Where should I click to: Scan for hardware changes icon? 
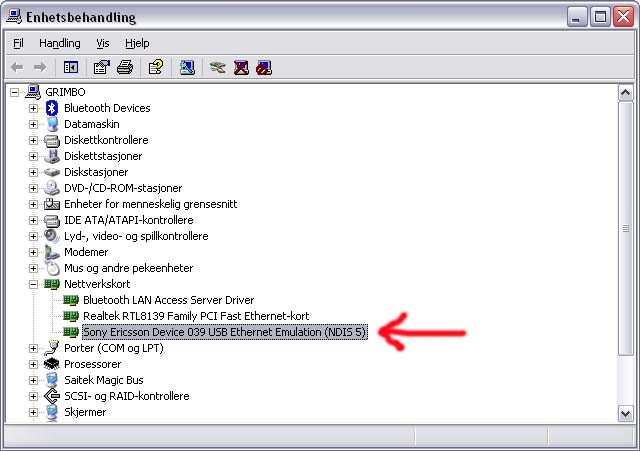coord(187,67)
